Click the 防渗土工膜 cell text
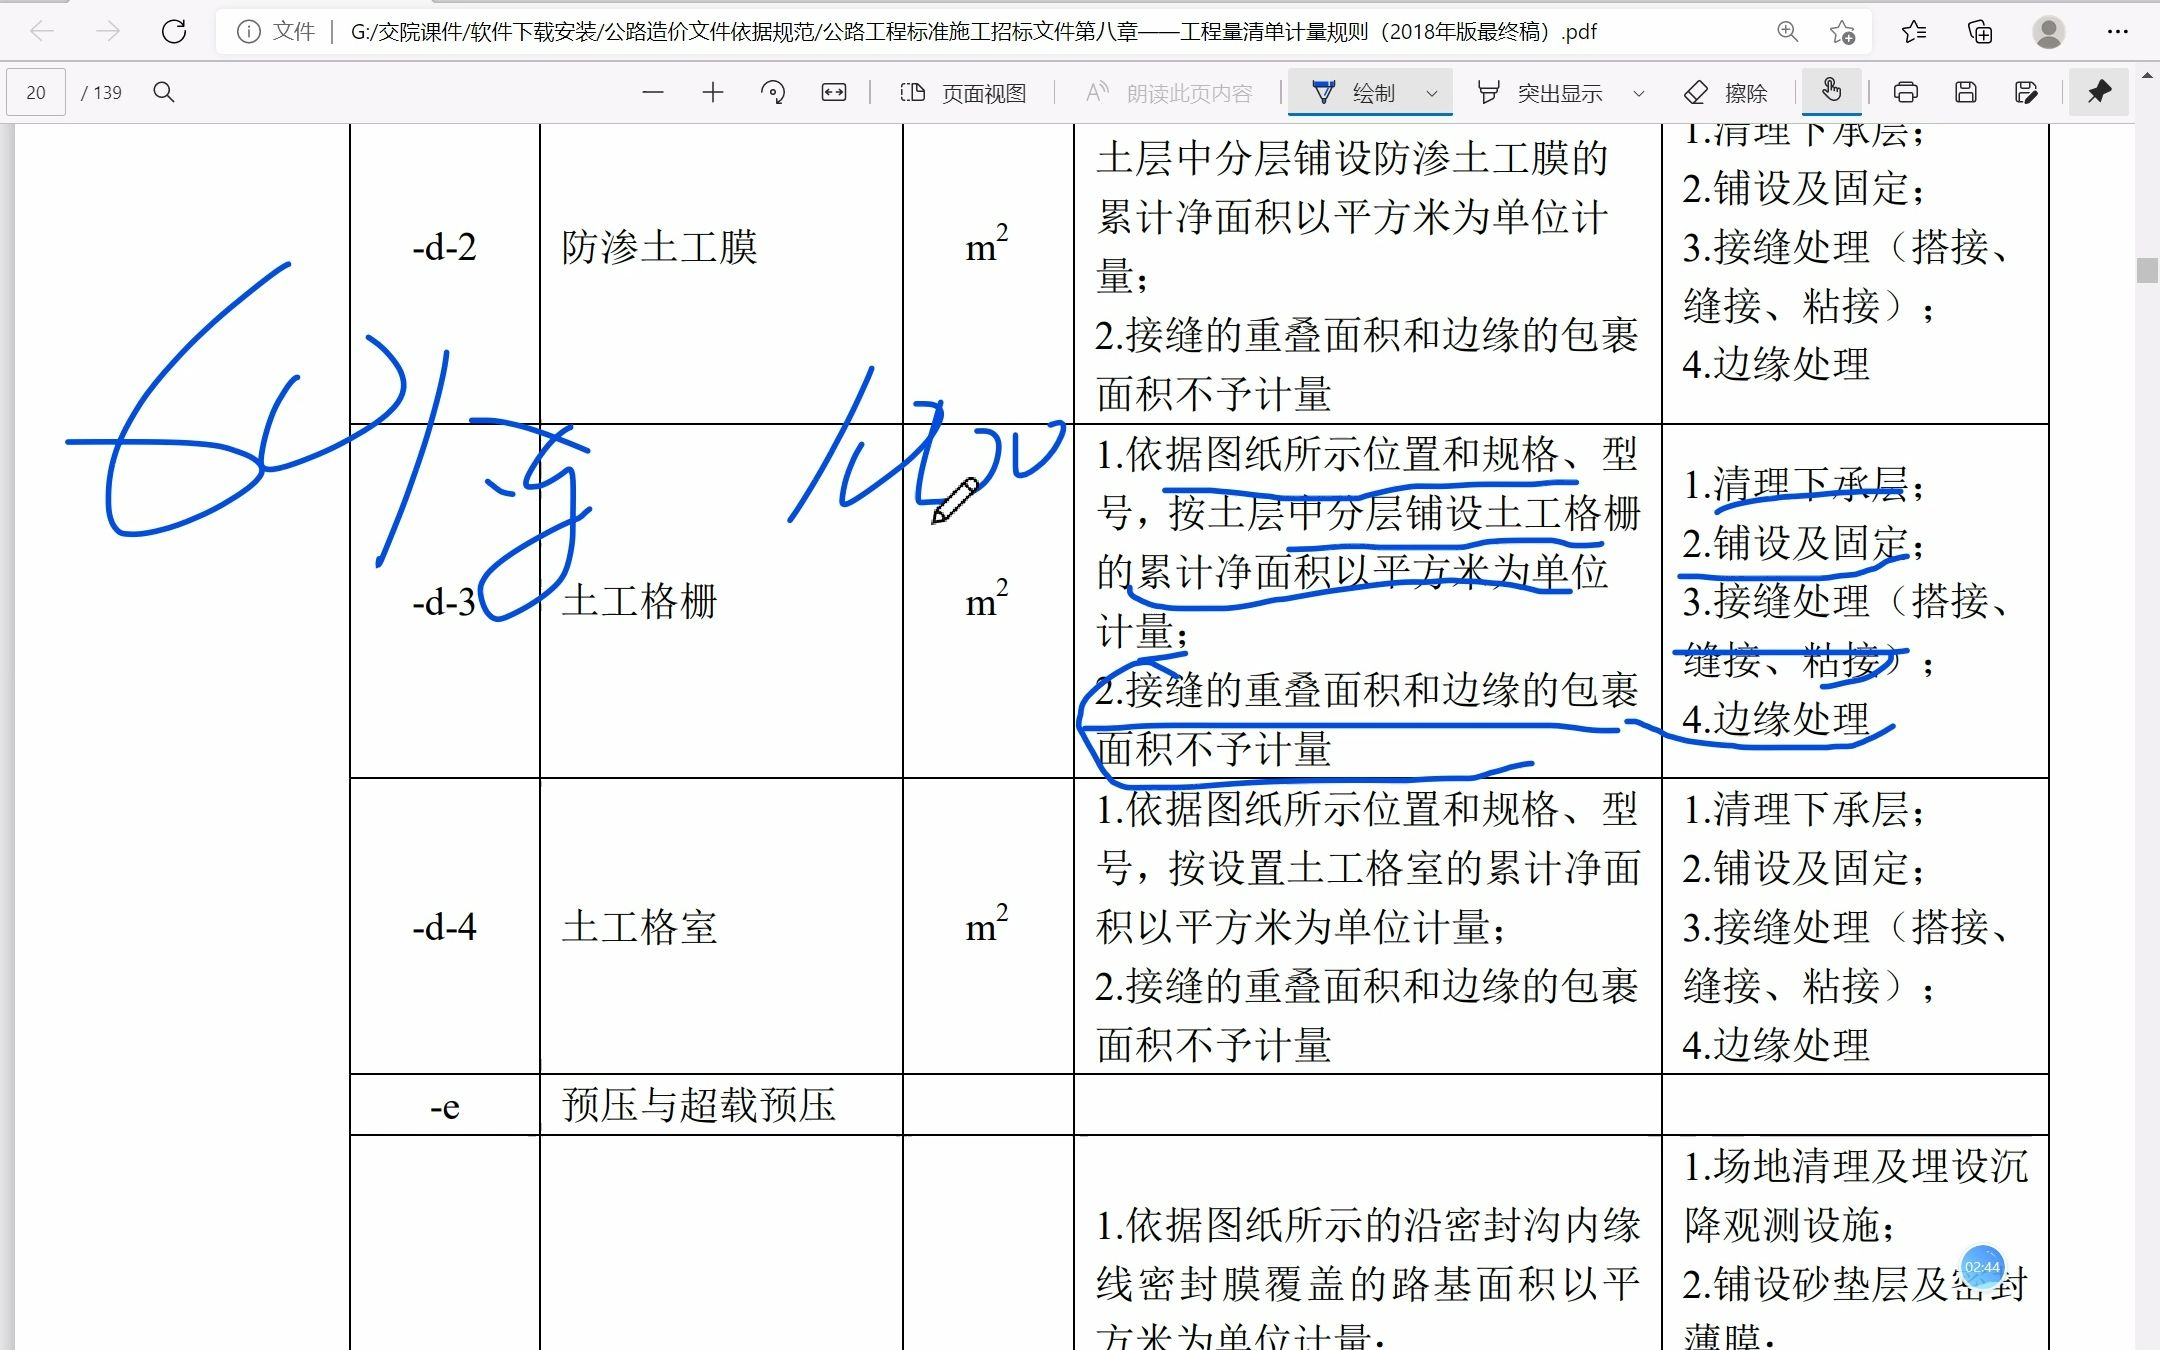Image resolution: width=2160 pixels, height=1350 pixels. 659,246
